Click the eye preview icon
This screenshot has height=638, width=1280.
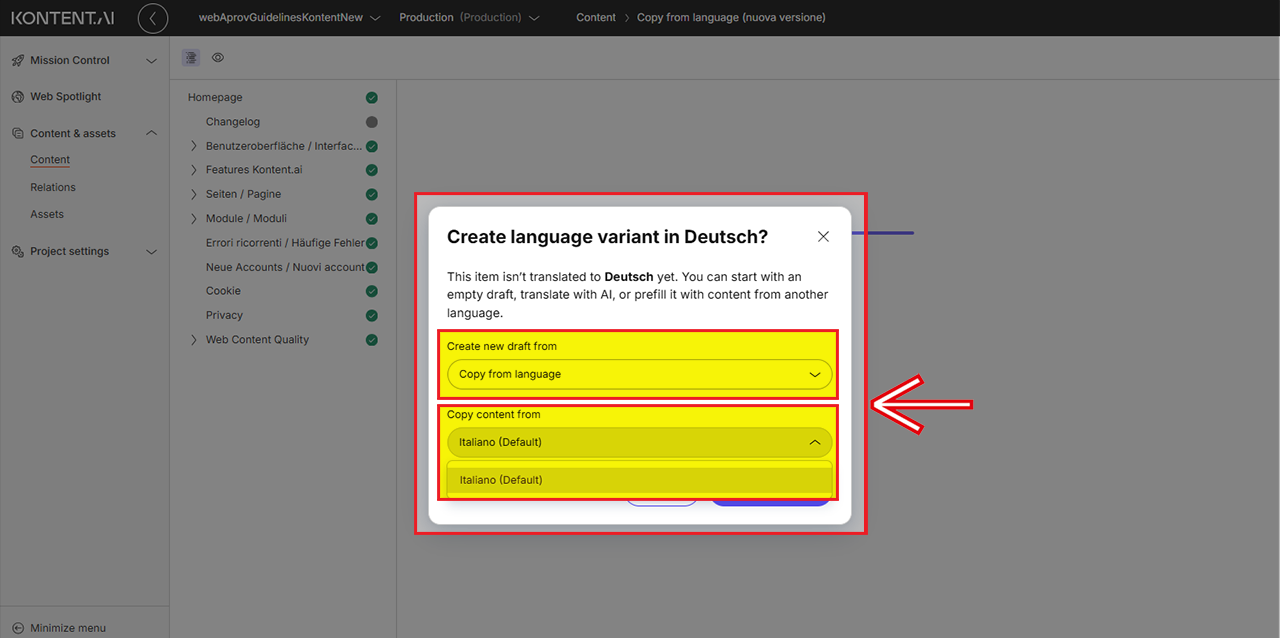[x=218, y=58]
